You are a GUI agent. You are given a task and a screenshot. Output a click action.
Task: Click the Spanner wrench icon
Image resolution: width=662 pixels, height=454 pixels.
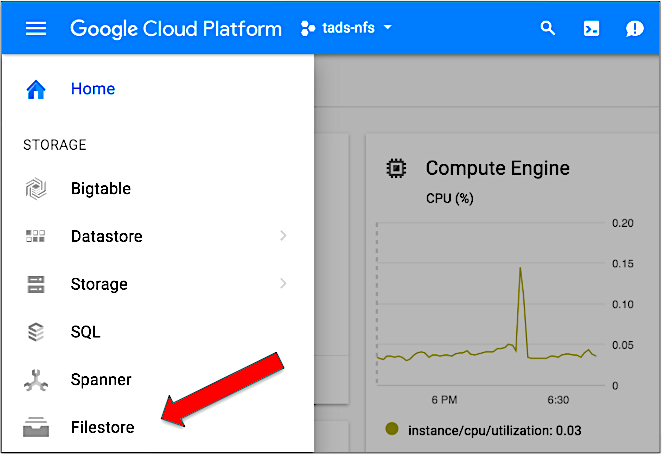pos(36,380)
